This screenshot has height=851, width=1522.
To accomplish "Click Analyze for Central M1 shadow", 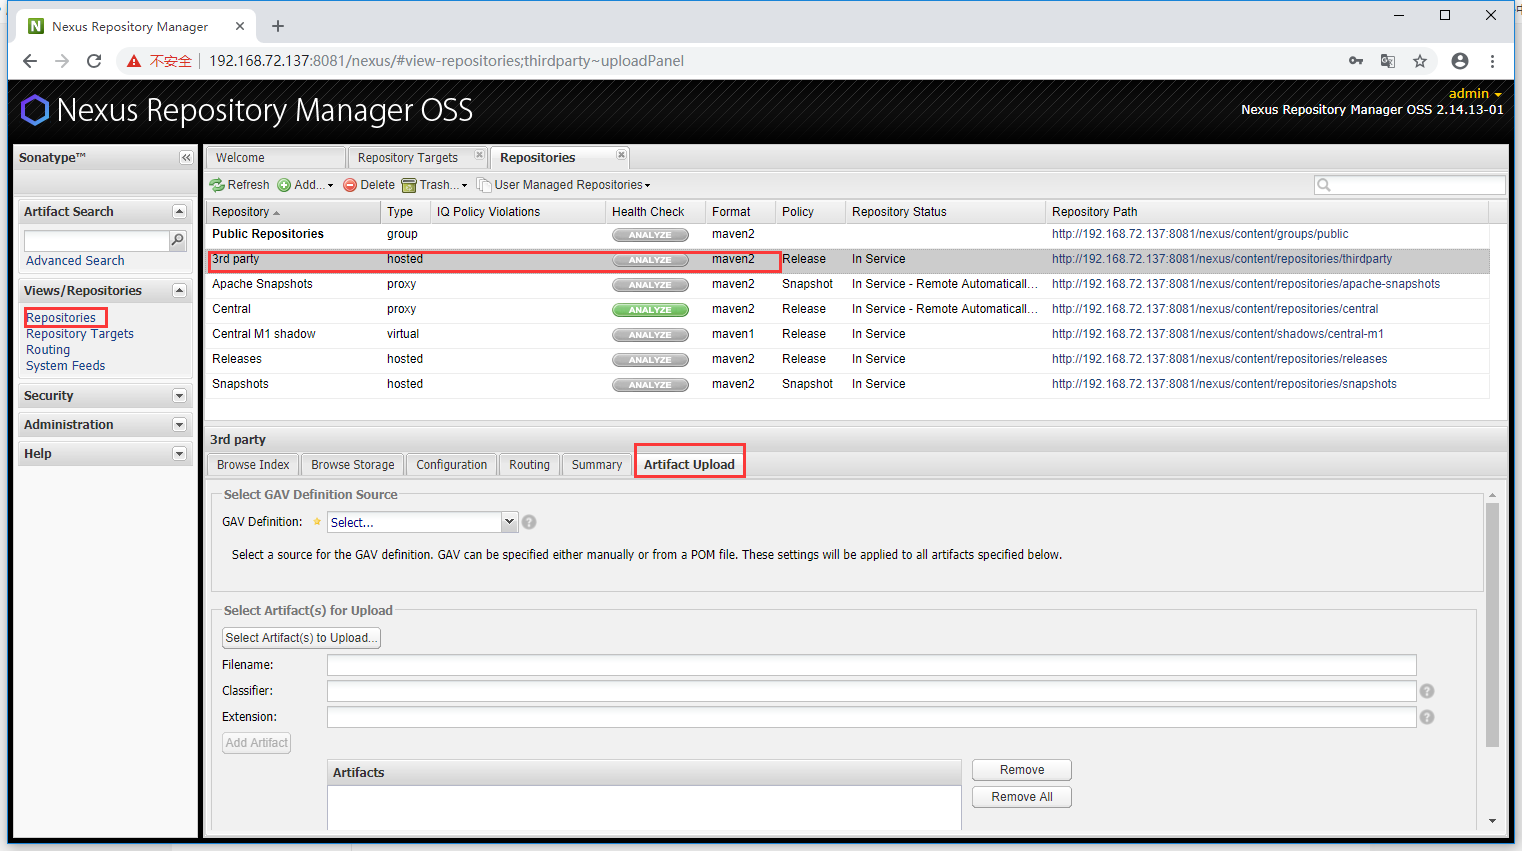I will pos(650,335).
